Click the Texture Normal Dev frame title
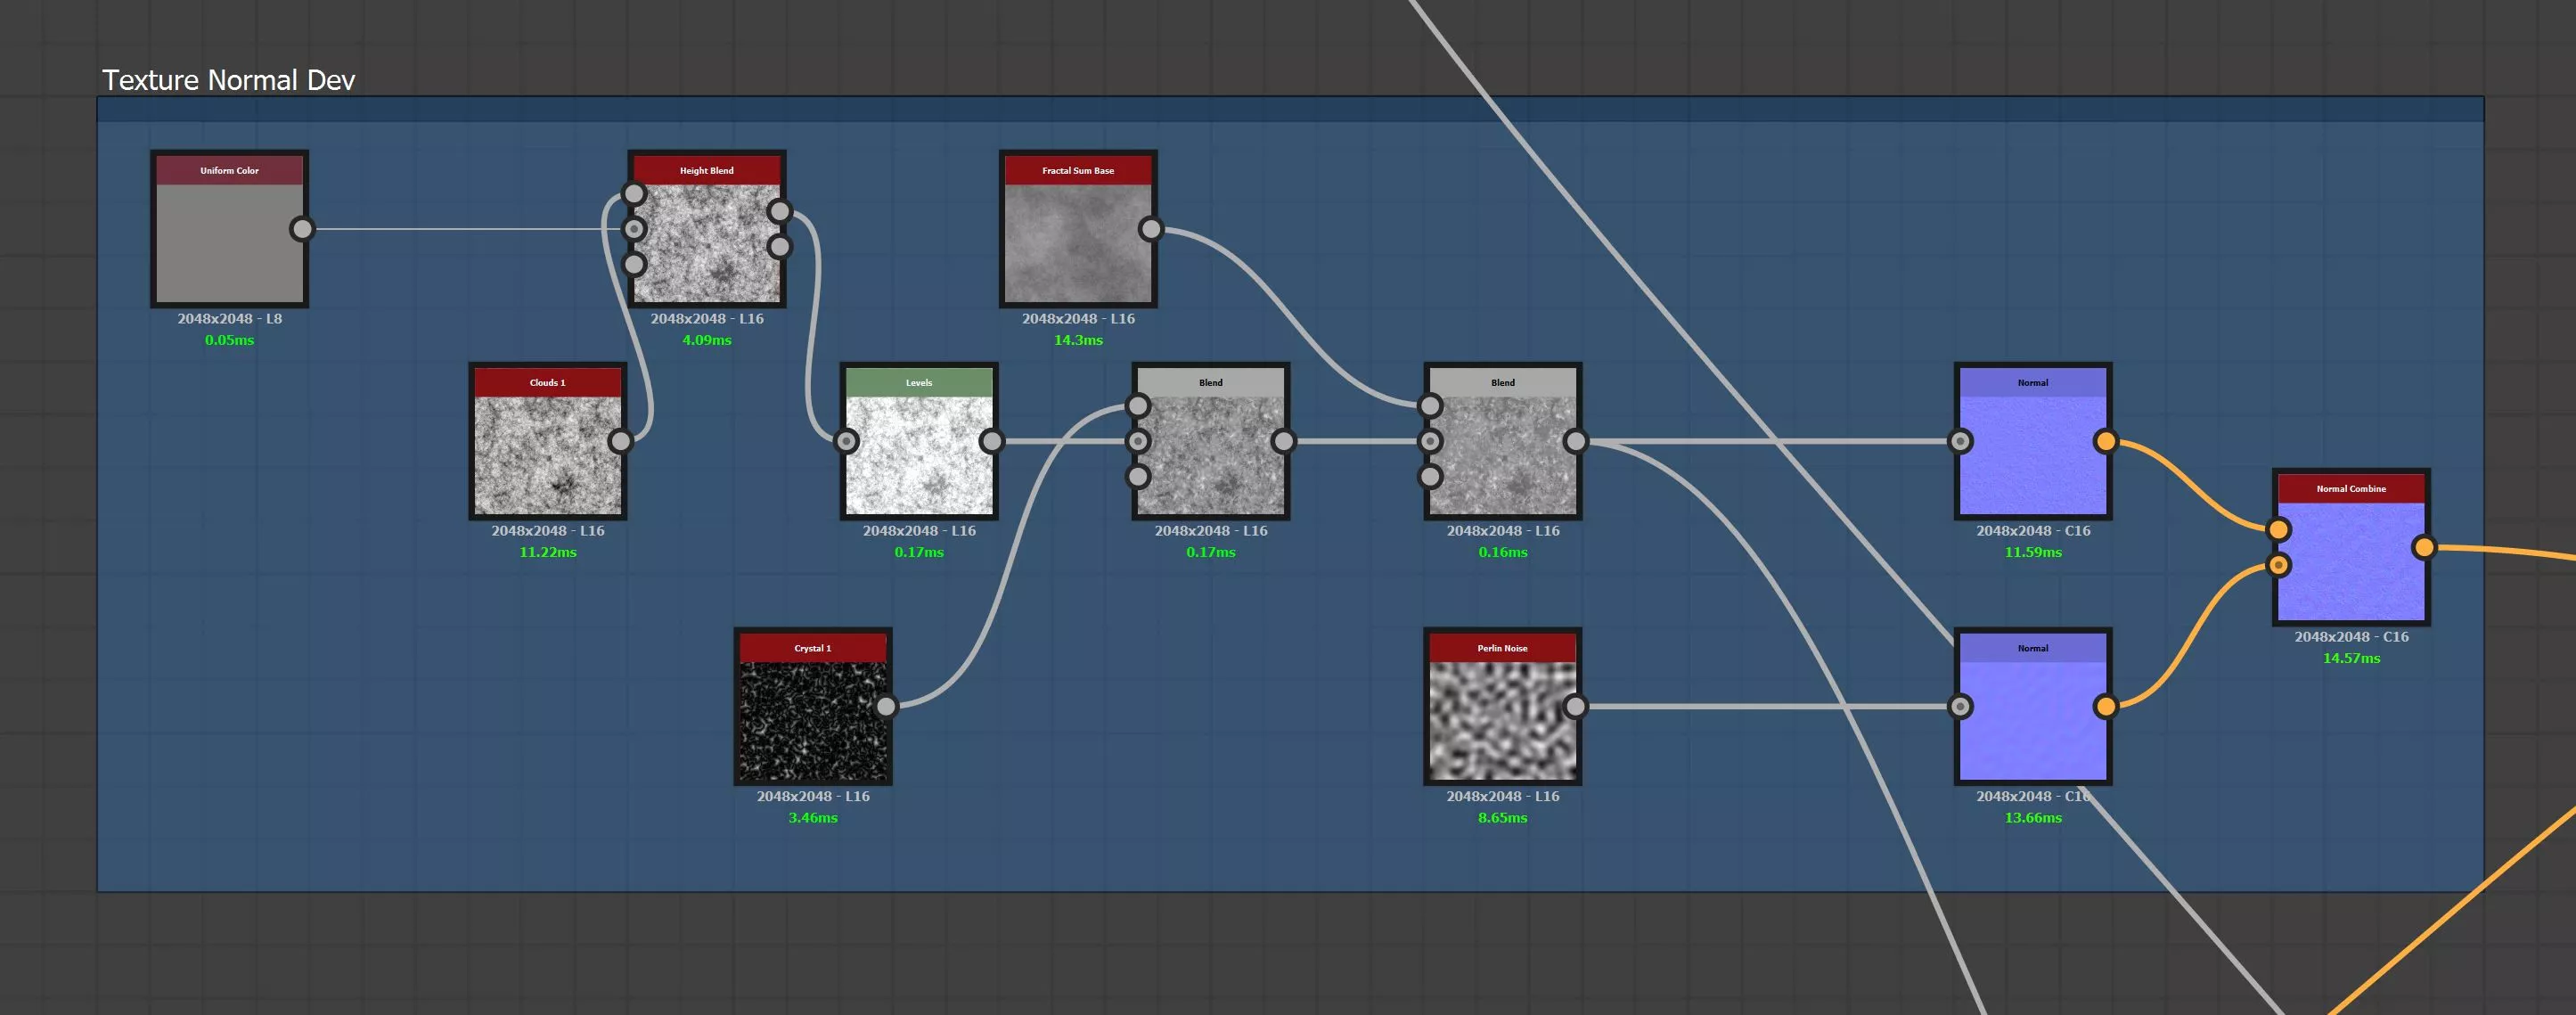The width and height of the screenshot is (2576, 1015). 228,80
